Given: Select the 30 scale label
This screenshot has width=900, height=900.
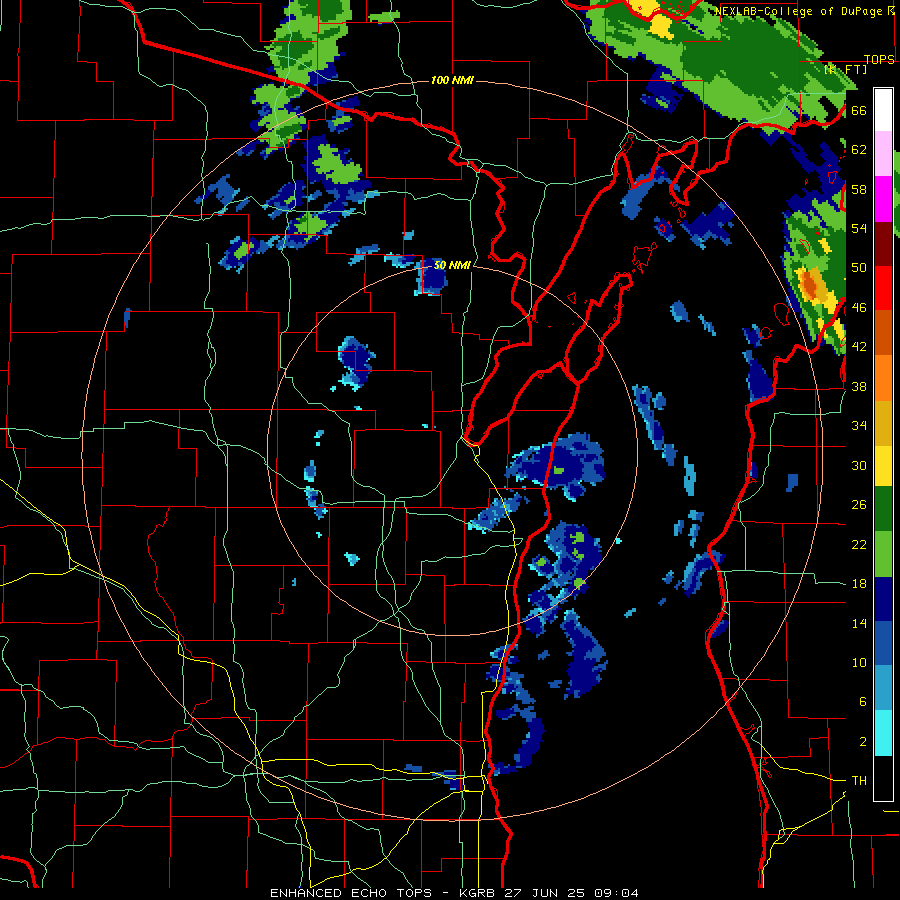Looking at the screenshot, I should pyautogui.click(x=859, y=465).
